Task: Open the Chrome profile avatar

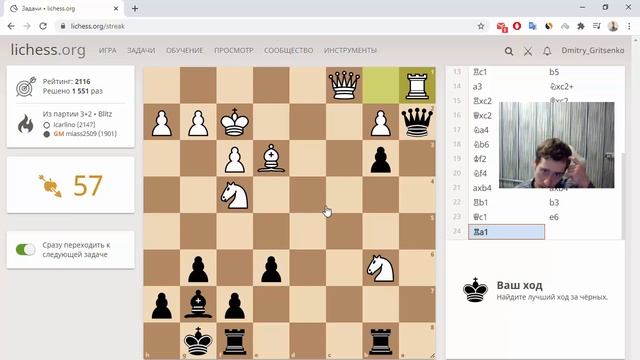Action: [x=613, y=26]
